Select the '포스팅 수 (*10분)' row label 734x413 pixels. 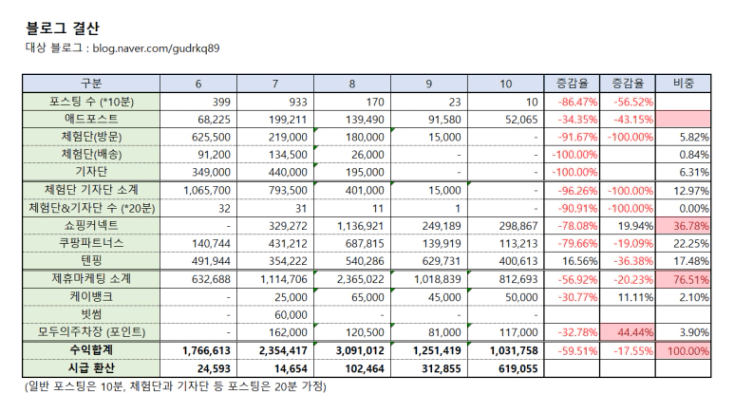pyautogui.click(x=91, y=102)
